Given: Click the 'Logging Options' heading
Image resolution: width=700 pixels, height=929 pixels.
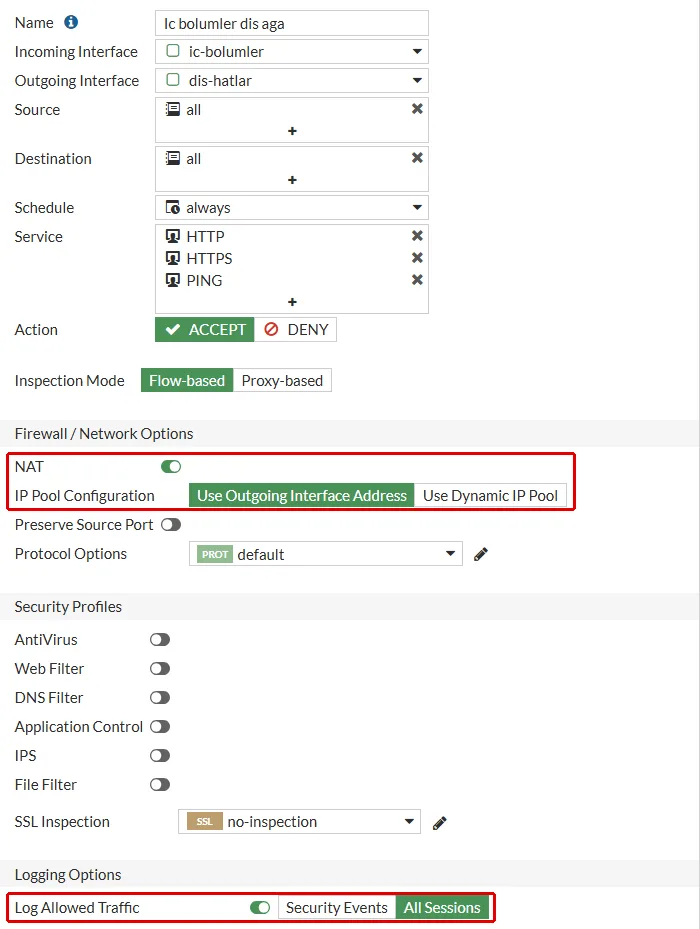Looking at the screenshot, I should point(68,874).
